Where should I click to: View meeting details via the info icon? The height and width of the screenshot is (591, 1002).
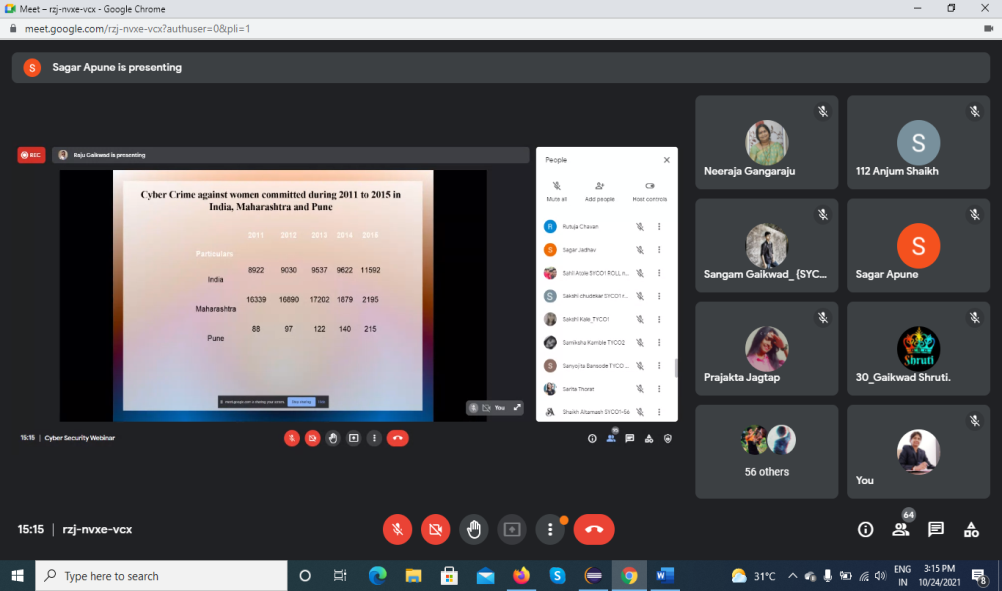coord(865,529)
